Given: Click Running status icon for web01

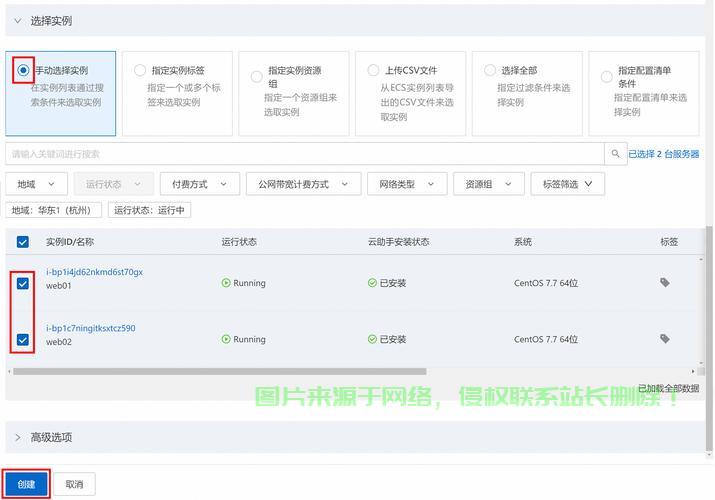Looking at the screenshot, I should click(226, 283).
